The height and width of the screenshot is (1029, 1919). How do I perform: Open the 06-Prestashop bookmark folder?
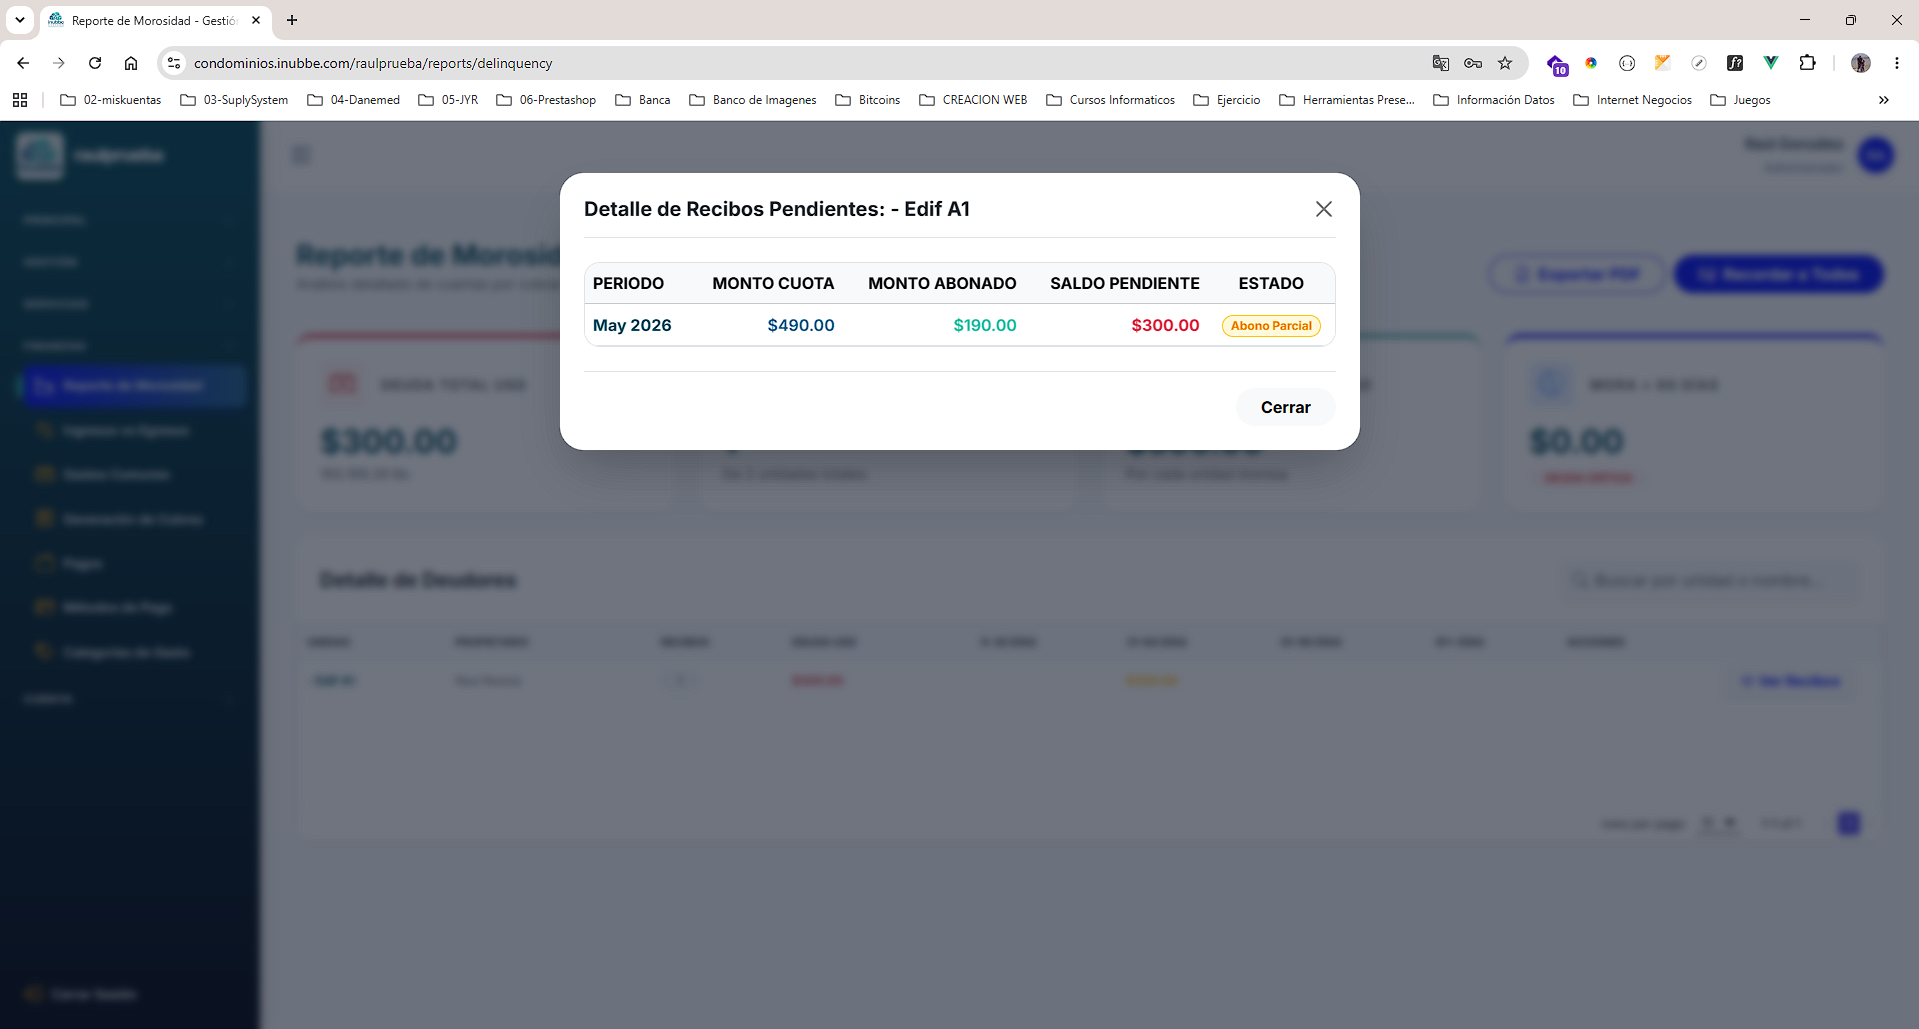click(x=546, y=100)
